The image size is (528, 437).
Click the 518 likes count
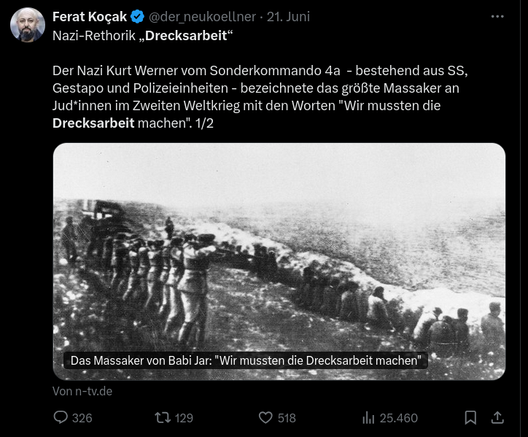(x=287, y=418)
